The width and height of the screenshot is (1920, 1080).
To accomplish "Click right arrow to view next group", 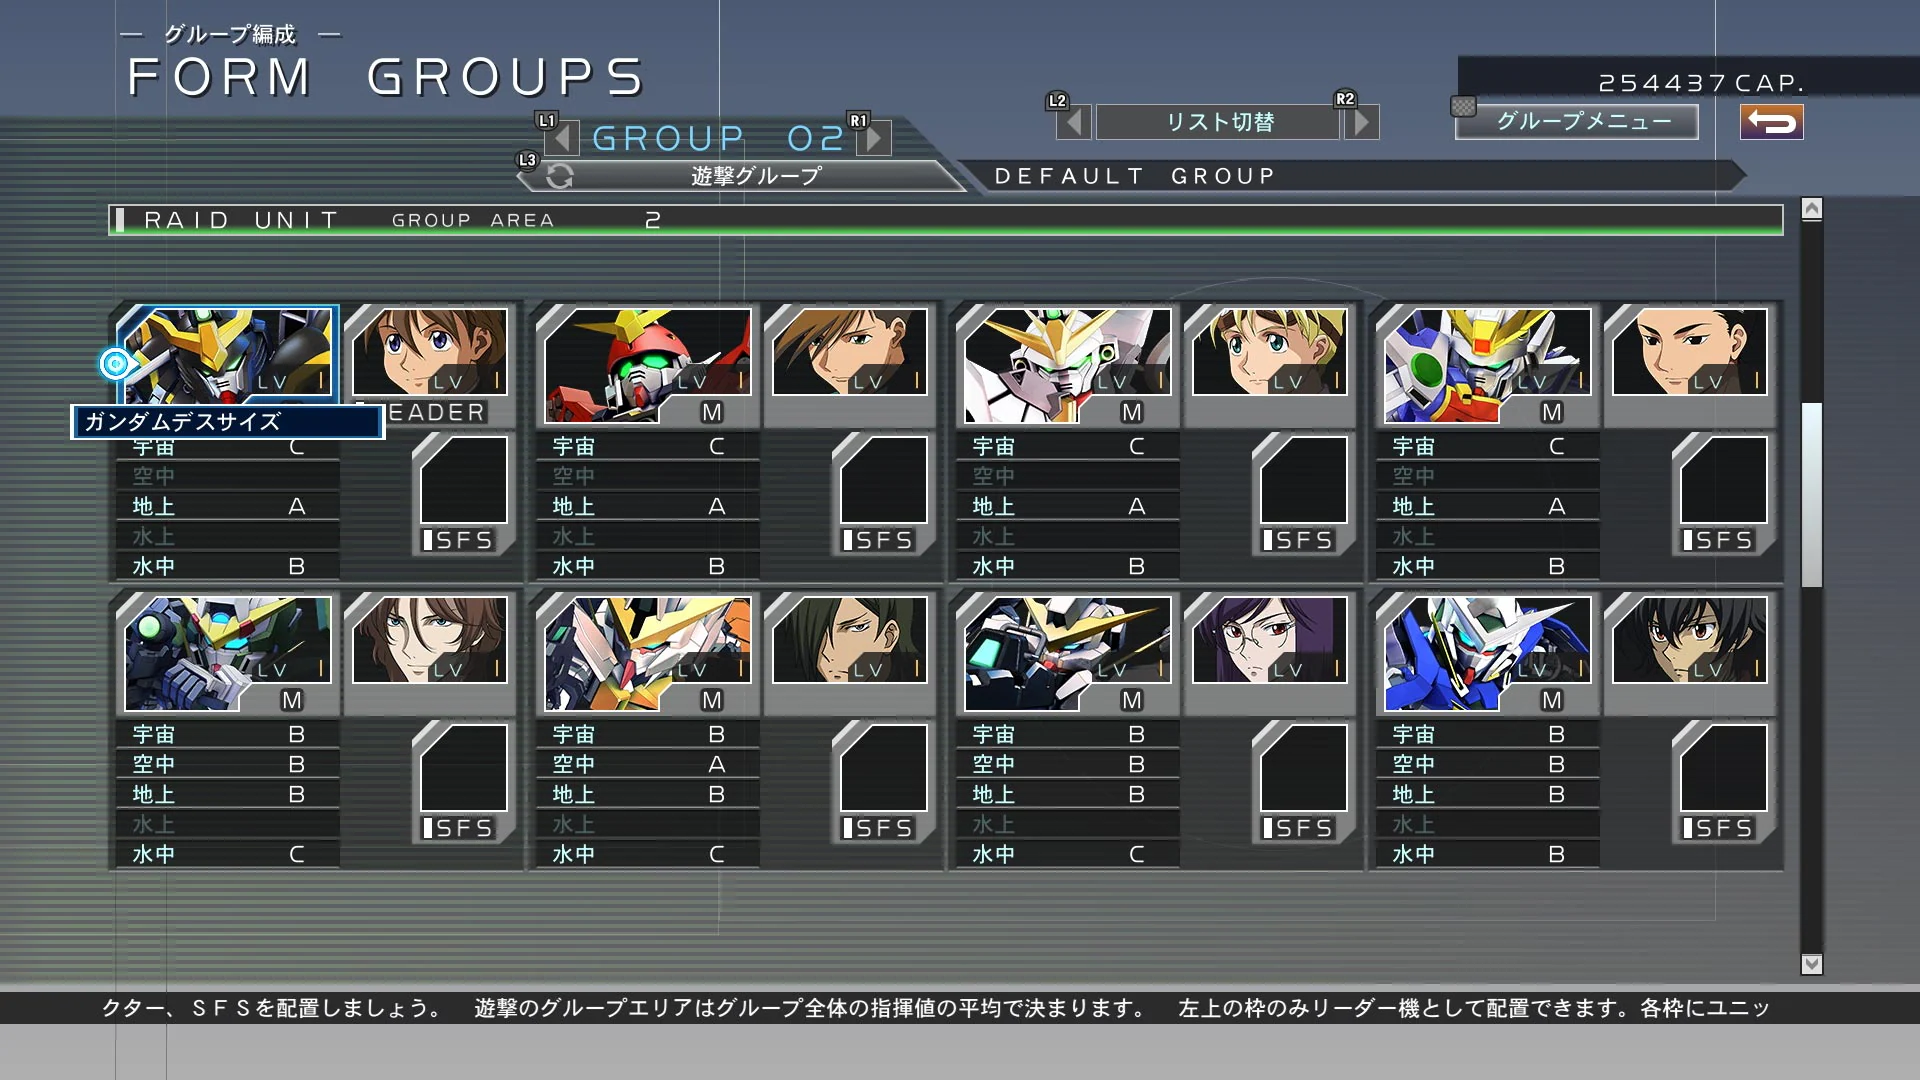I will coord(875,138).
